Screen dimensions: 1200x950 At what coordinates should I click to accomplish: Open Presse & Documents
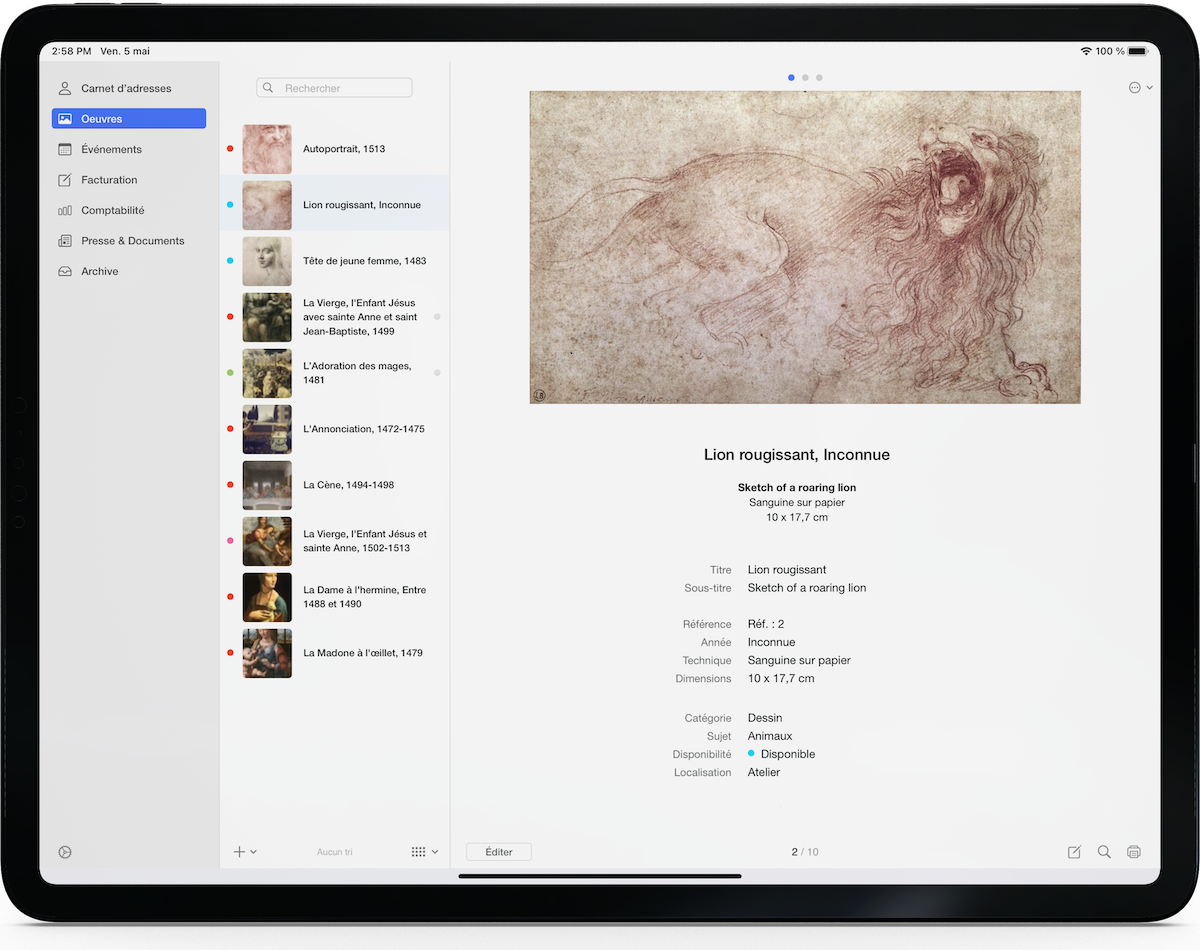[x=133, y=241]
